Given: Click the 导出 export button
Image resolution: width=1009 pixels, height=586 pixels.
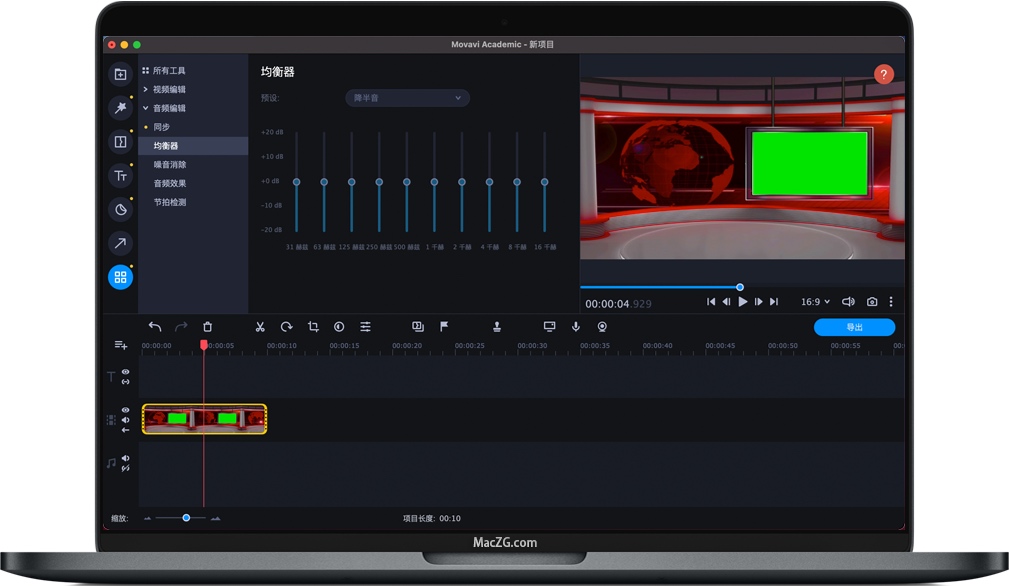Looking at the screenshot, I should [854, 326].
